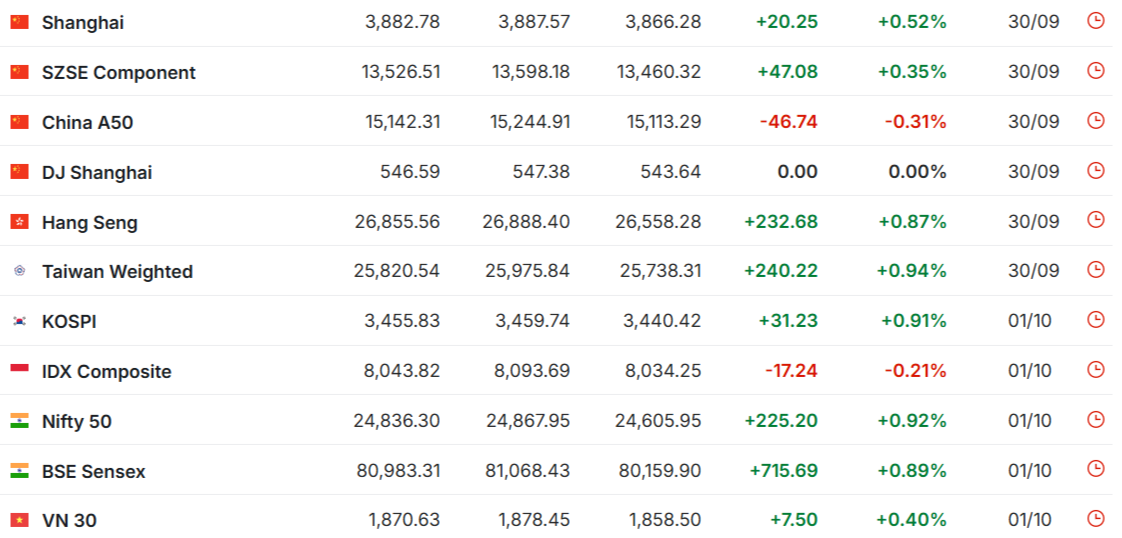Click the clock icon in Hang Seng row
1122x538 pixels.
pos(1096,219)
